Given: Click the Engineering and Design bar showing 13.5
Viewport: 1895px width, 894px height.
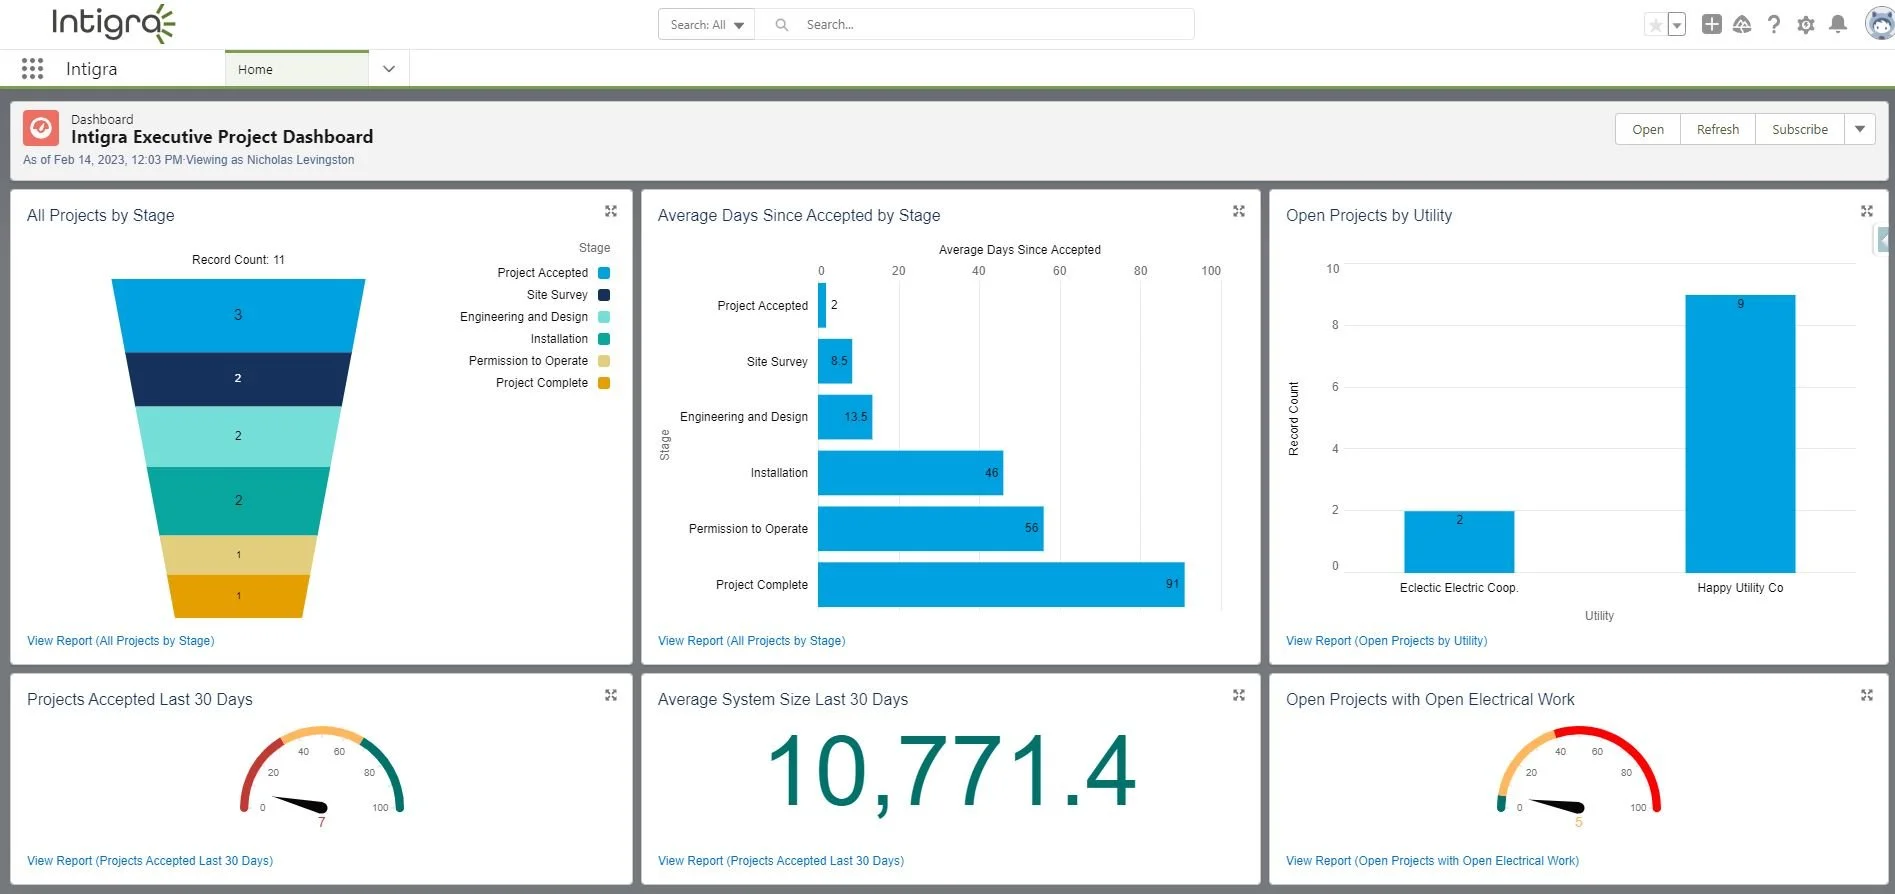Looking at the screenshot, I should pos(845,417).
